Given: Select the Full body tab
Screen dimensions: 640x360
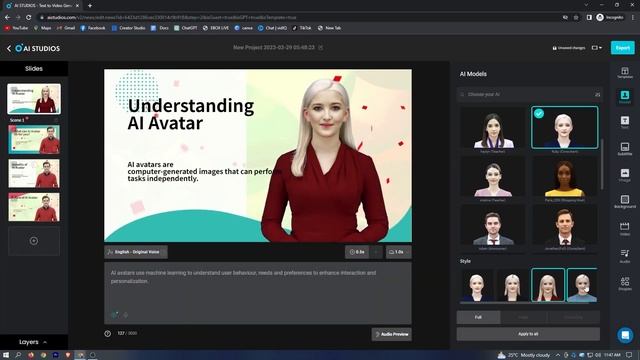Looking at the screenshot, I should tap(478, 317).
